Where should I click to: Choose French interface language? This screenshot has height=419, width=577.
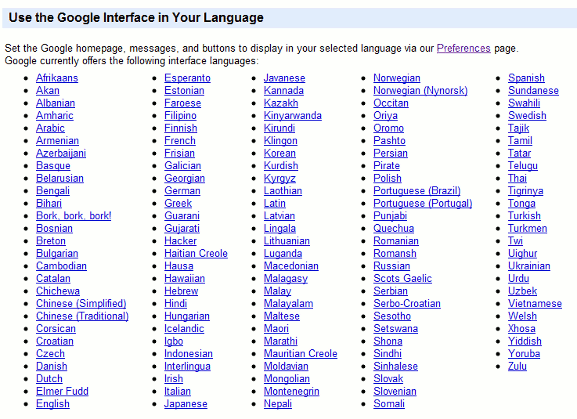click(180, 141)
